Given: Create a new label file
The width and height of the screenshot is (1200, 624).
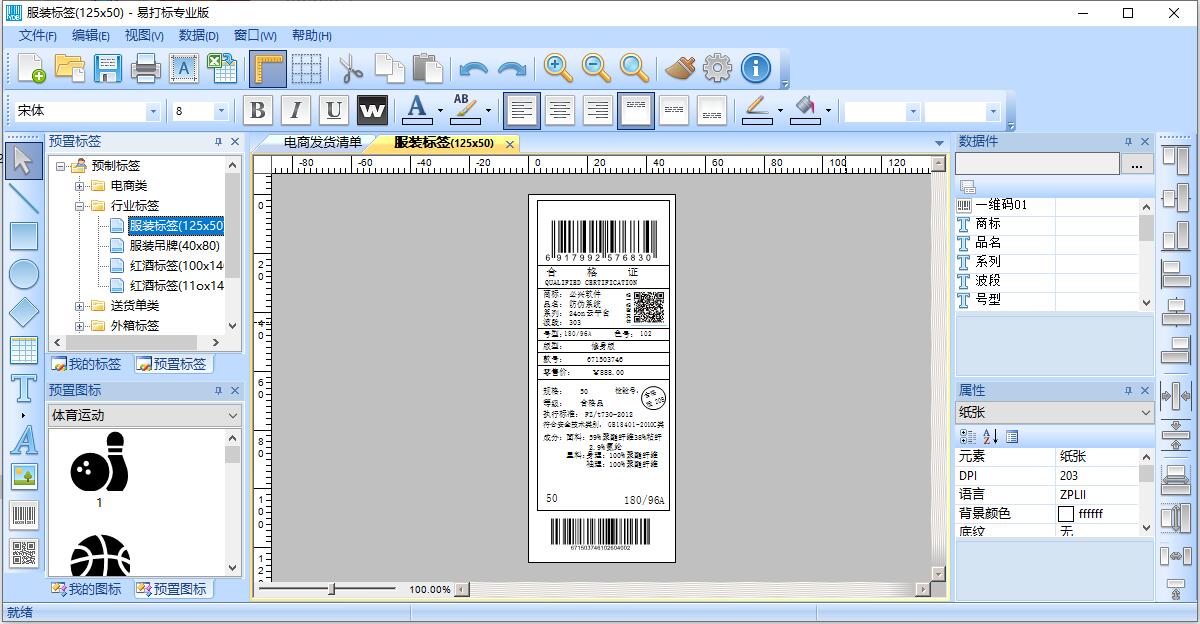Looking at the screenshot, I should click(x=32, y=68).
